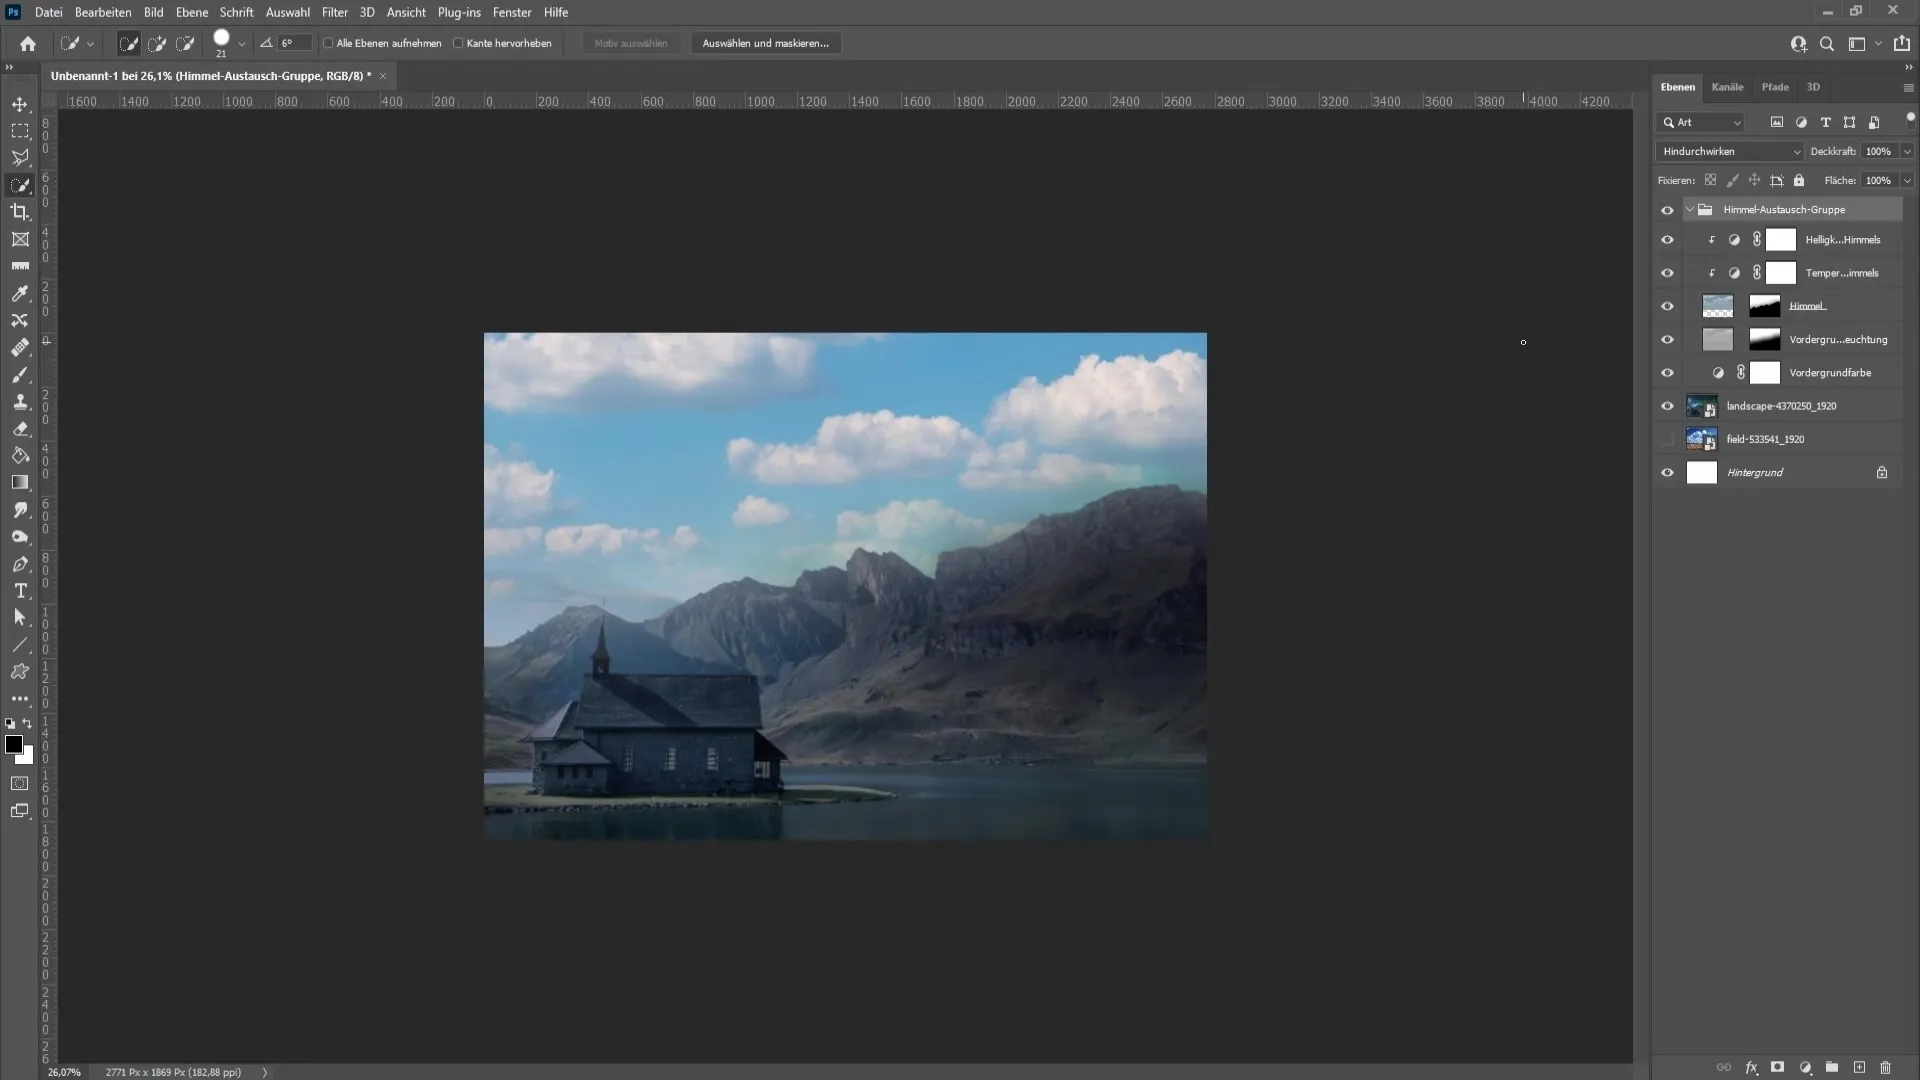Screen dimensions: 1920x1080
Task: Select the Pen tool
Action: coord(20,564)
